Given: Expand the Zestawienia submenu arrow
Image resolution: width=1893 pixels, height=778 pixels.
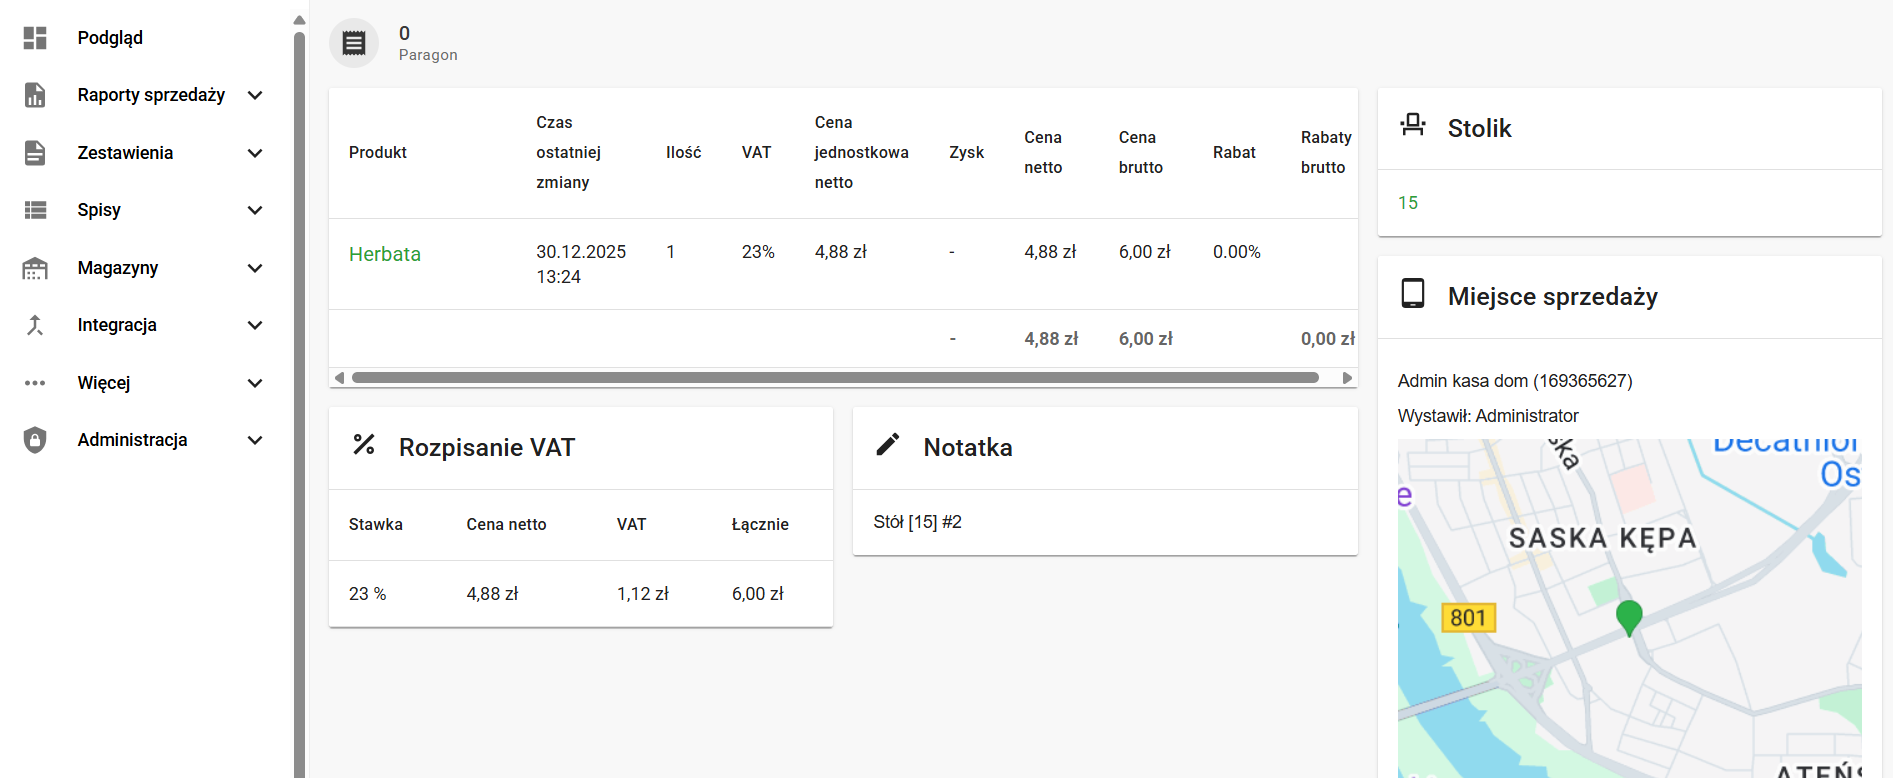Looking at the screenshot, I should pyautogui.click(x=255, y=153).
